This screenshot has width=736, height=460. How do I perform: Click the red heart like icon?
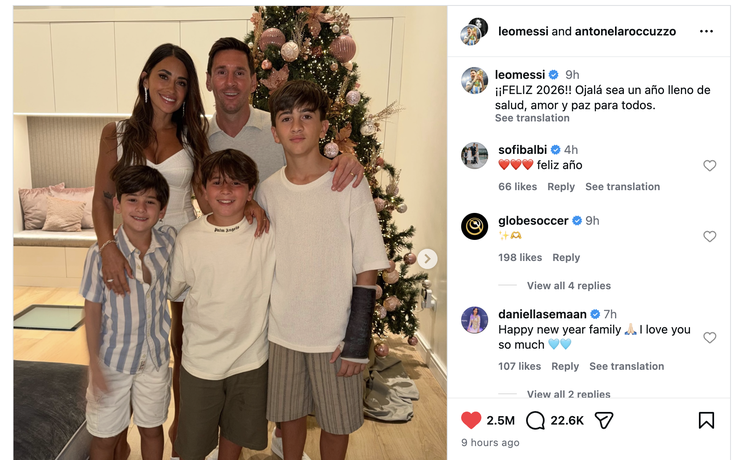point(471,420)
